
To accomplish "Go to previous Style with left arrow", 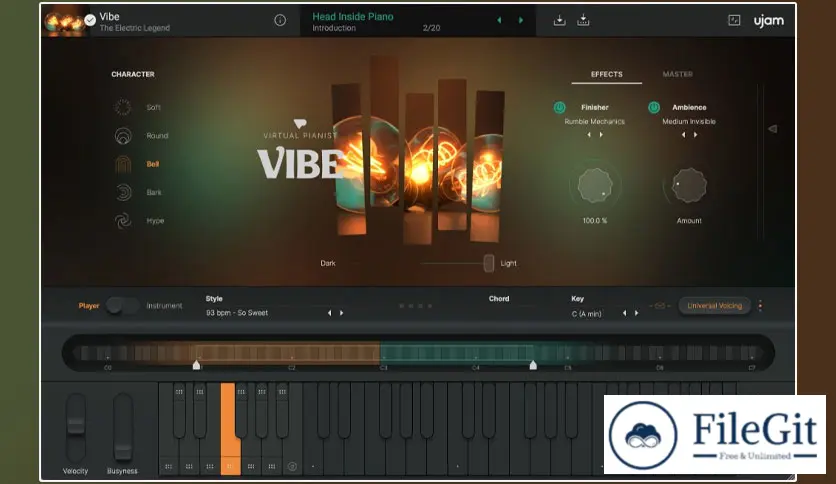I will pos(329,313).
